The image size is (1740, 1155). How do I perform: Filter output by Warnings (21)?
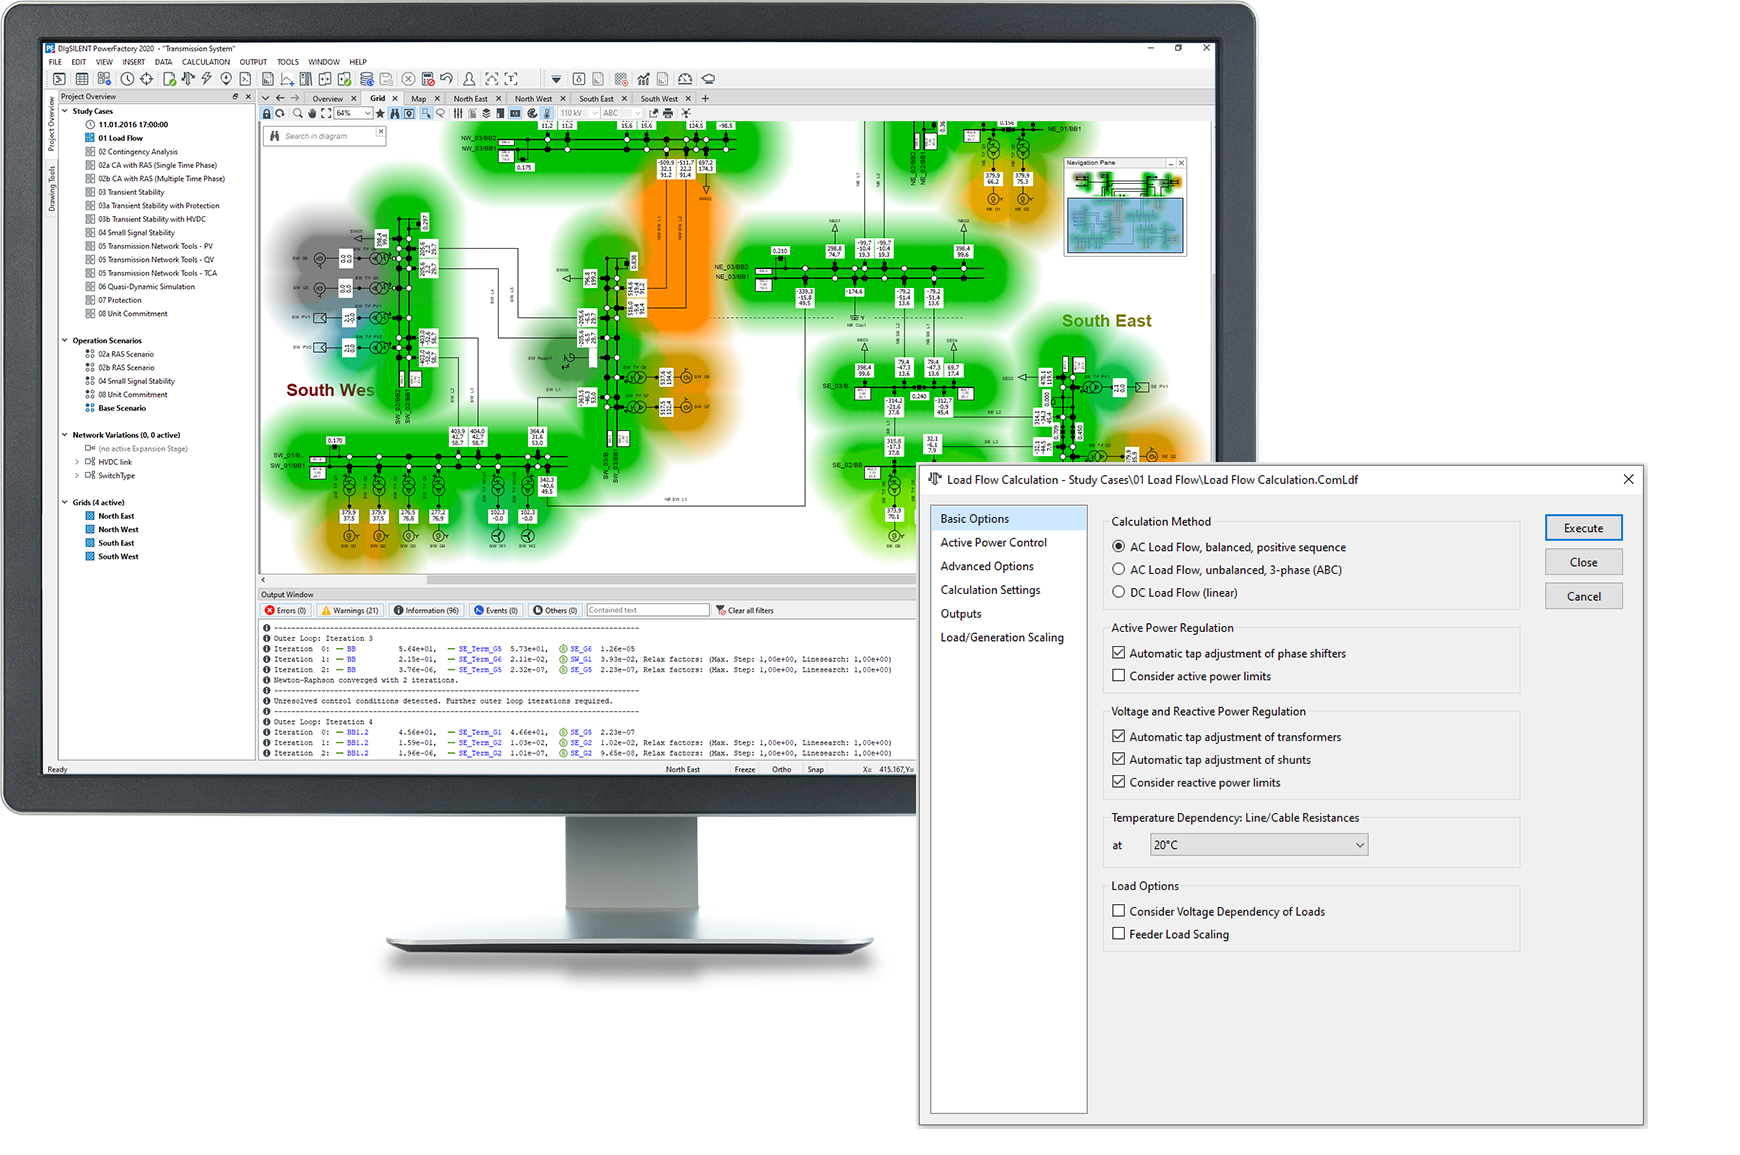350,610
